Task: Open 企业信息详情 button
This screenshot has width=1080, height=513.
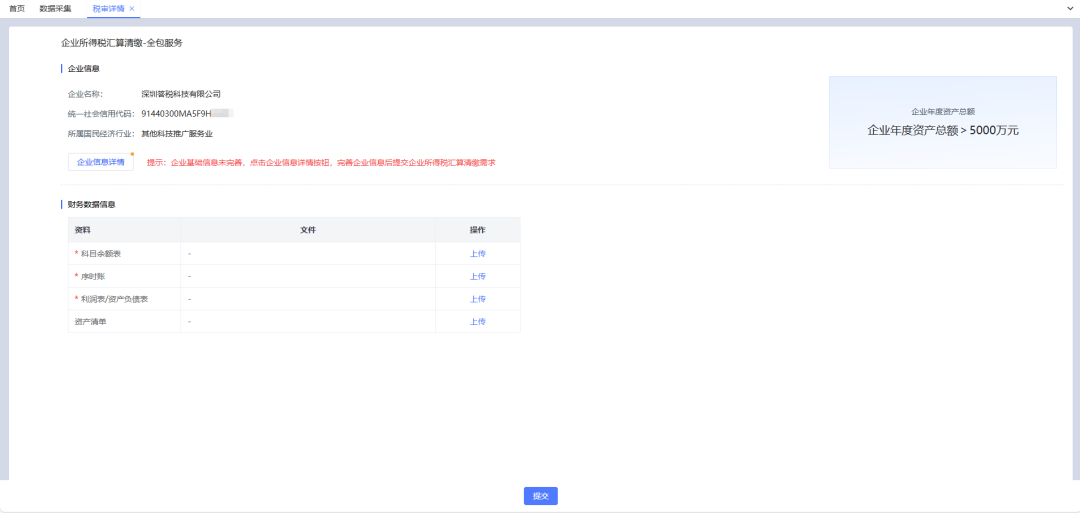Action: coord(101,163)
